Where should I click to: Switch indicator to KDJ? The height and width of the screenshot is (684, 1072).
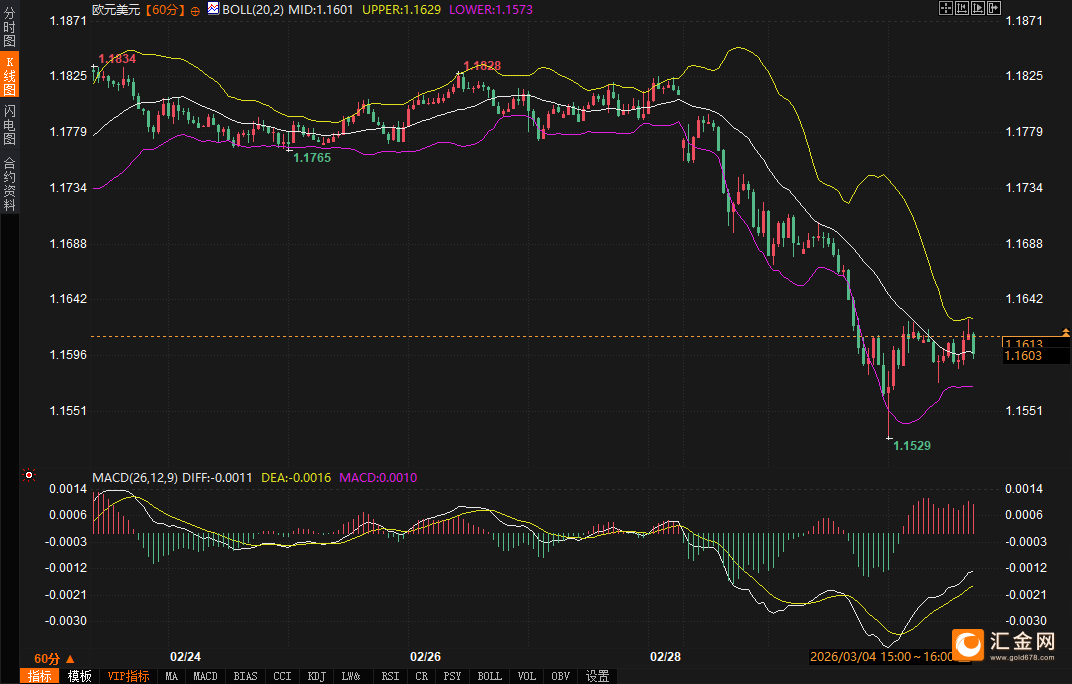(x=316, y=676)
